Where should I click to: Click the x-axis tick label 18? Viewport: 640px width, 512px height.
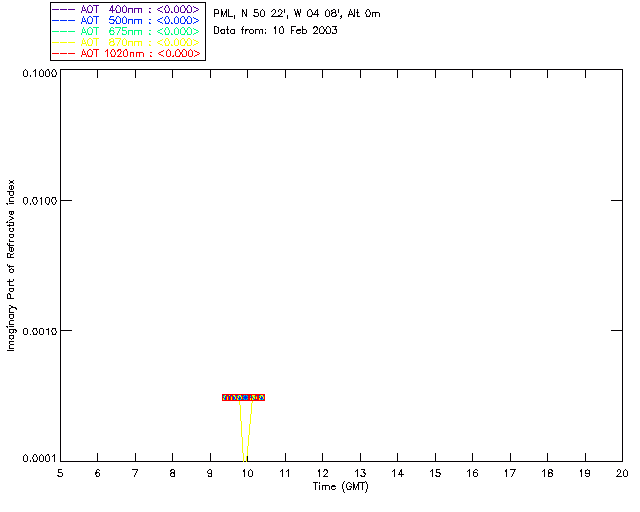pos(547,473)
